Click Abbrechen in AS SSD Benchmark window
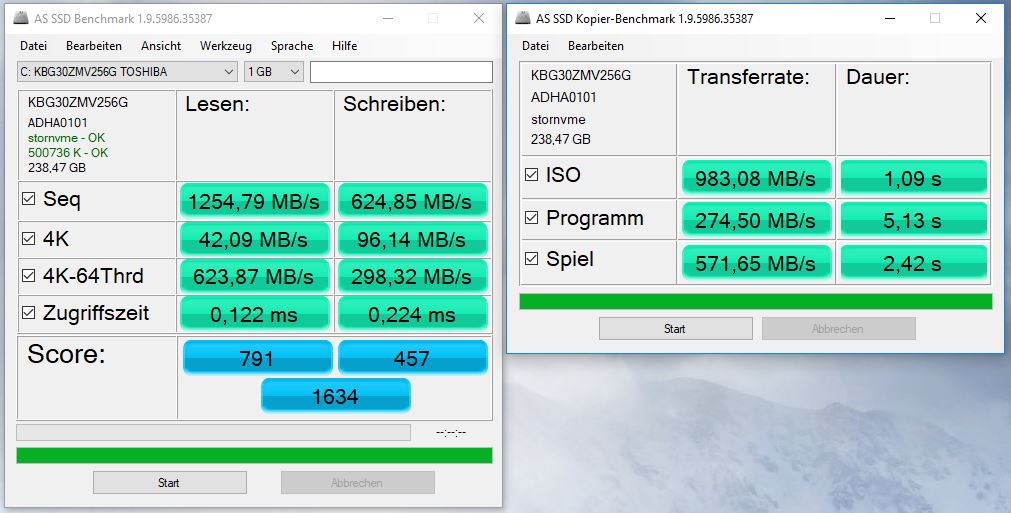This screenshot has width=1011, height=513. pyautogui.click(x=357, y=483)
